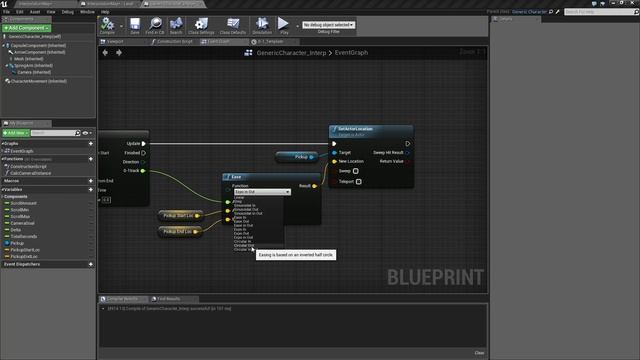Click the Update execution pin on the timeline node
This screenshot has width=640, height=360.
144,144
